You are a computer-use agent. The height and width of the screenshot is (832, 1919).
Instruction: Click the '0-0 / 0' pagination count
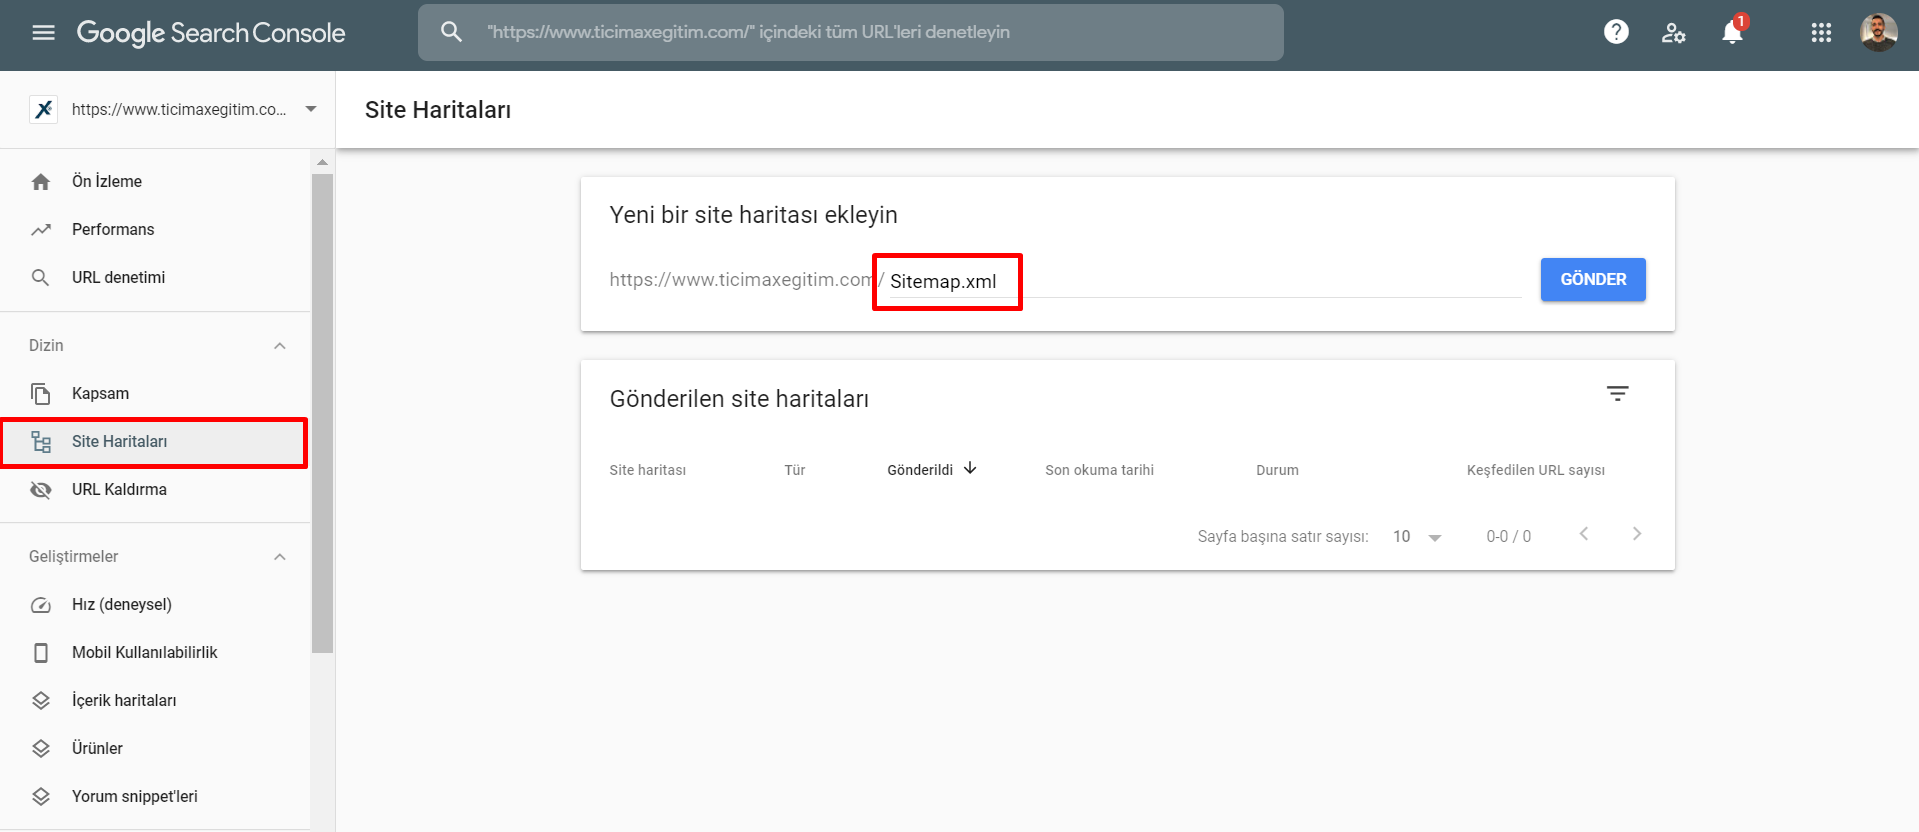[x=1508, y=537]
